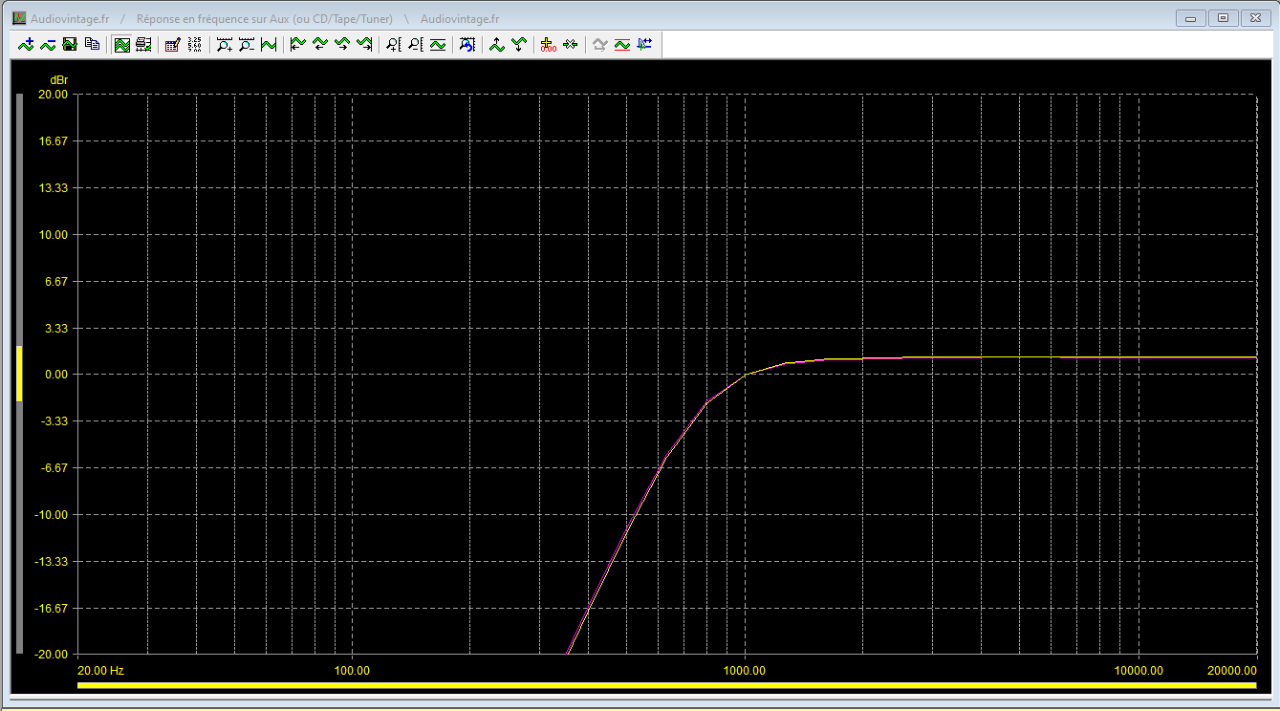Toggle graph display mode
The image size is (1280, 711).
point(121,44)
